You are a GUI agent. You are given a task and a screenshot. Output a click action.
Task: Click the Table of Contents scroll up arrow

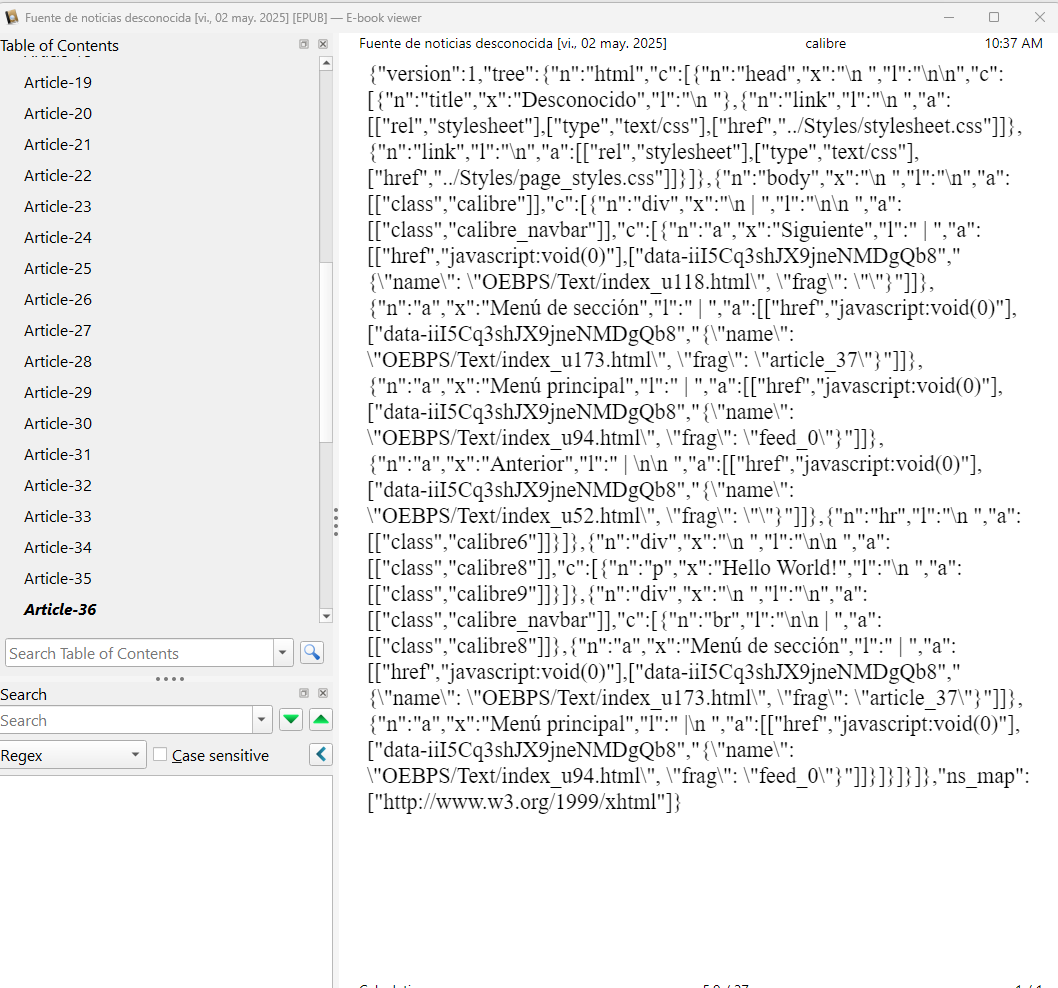(326, 63)
